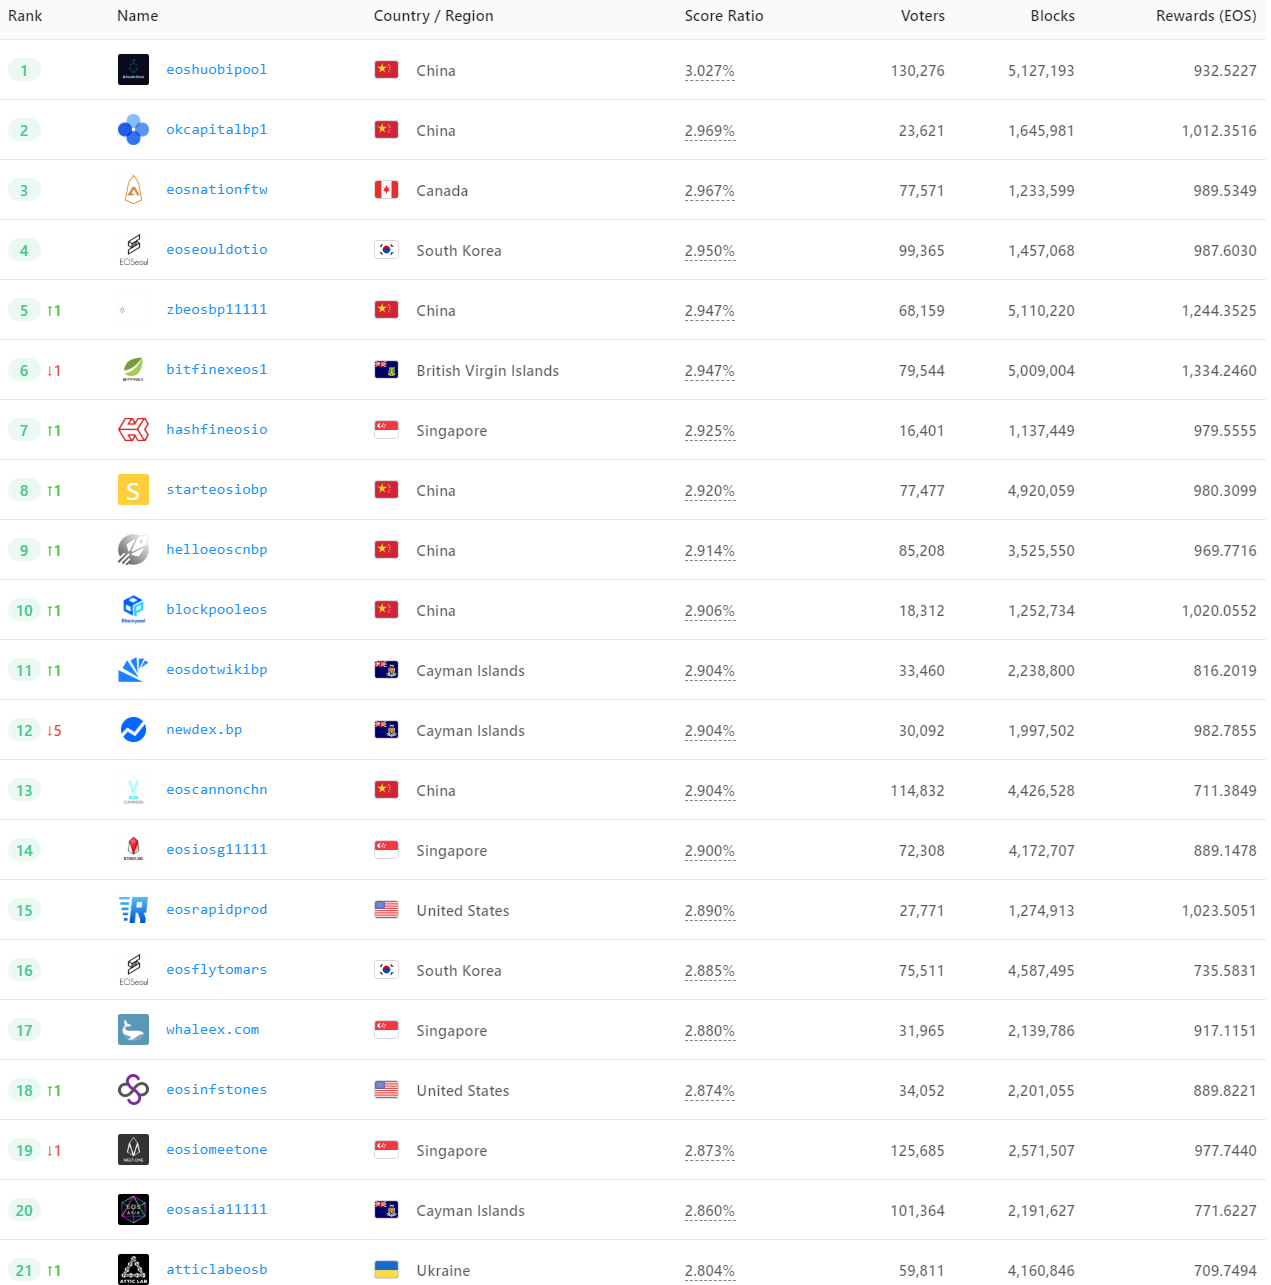The height and width of the screenshot is (1285, 1271).
Task: Click the Cayman Islands text in eosdotwikibp row
Action: point(471,671)
